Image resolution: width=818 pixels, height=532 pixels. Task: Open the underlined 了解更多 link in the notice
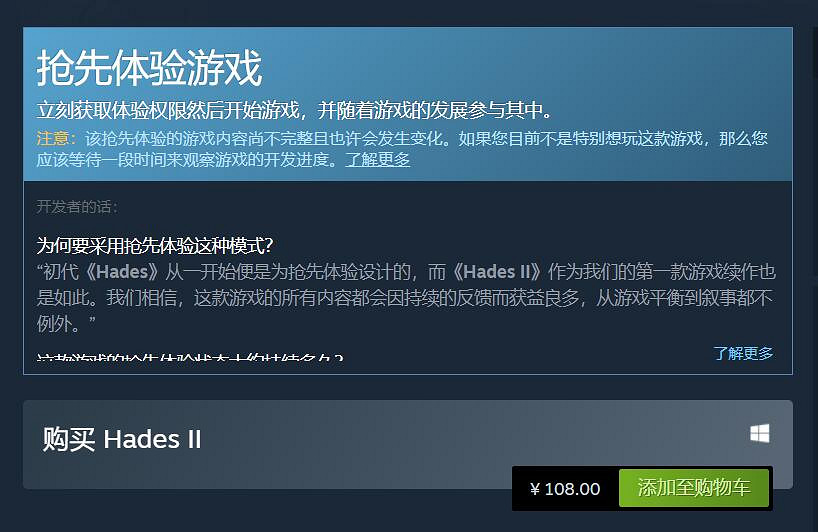click(378, 160)
